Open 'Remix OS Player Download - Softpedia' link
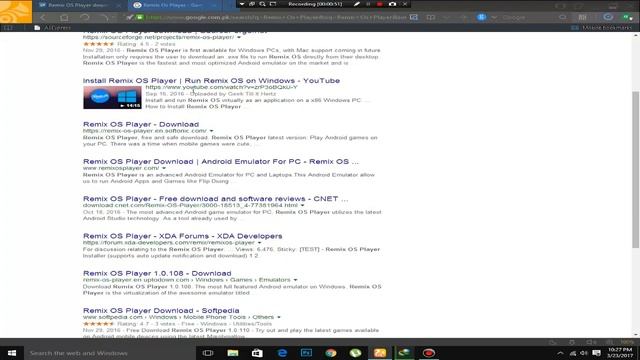Screen dimensions: 640x360 click(161, 310)
